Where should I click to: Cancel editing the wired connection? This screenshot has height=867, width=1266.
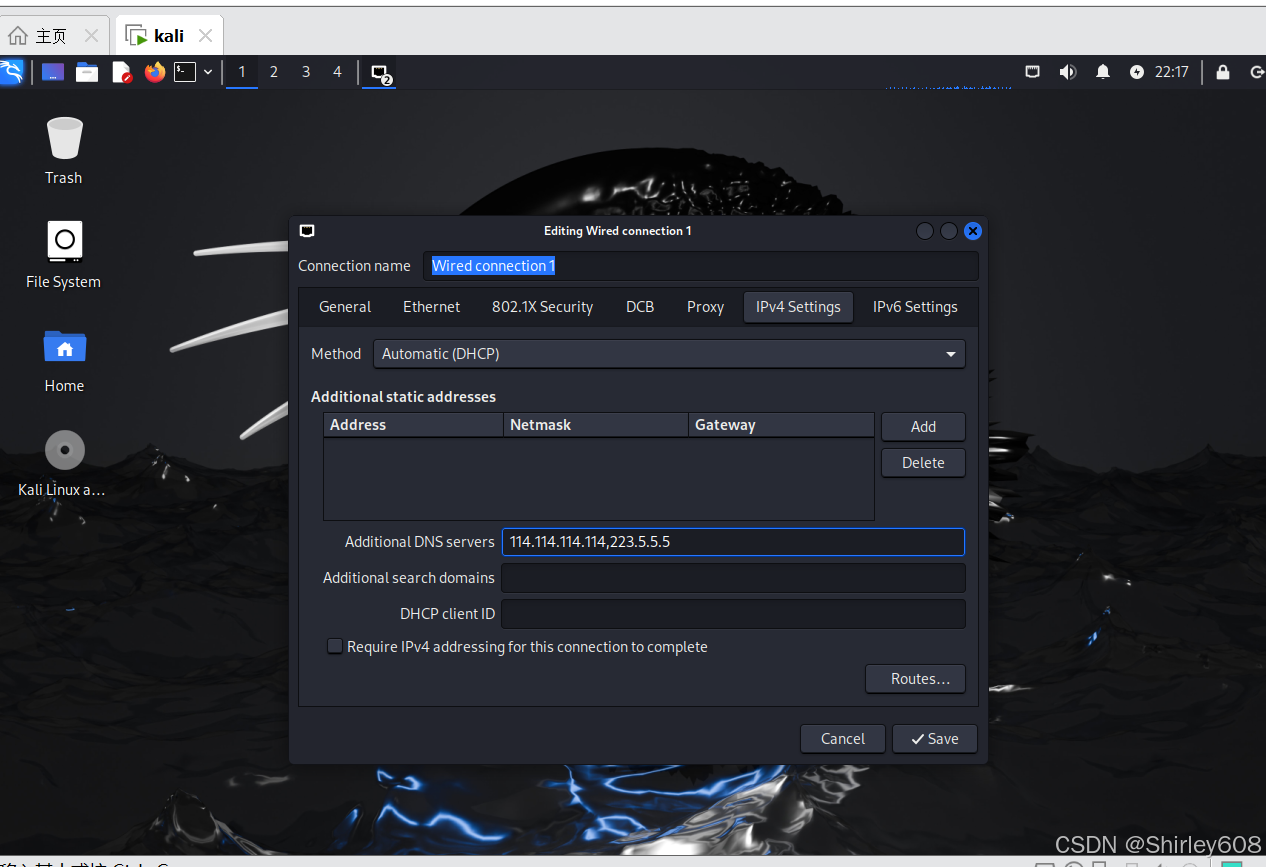click(843, 739)
